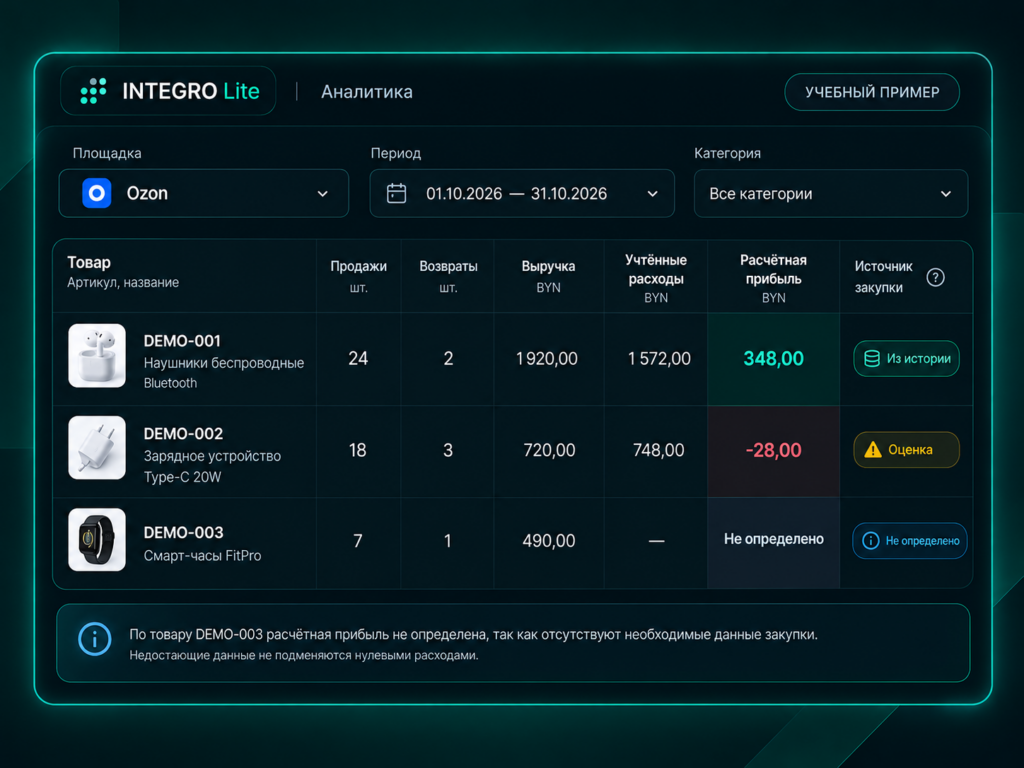
Task: Click the 720,00 revenue value
Action: point(549,450)
